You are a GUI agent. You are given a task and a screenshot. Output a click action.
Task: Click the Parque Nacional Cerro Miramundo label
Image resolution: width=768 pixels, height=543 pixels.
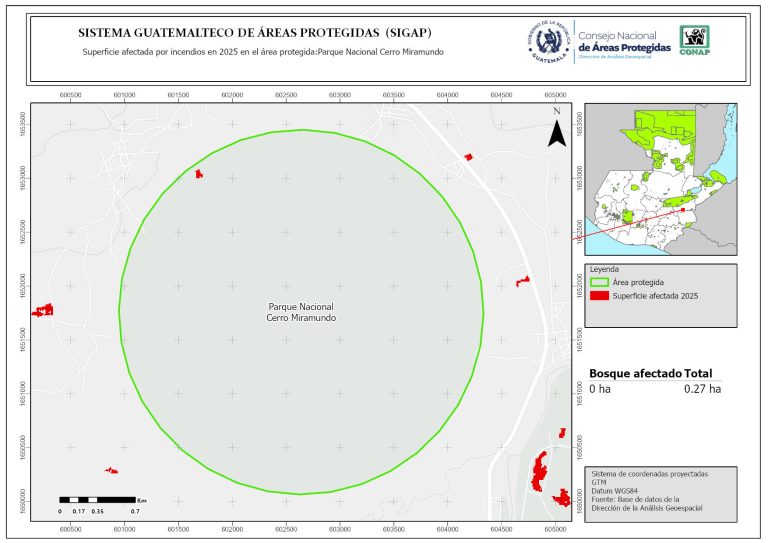click(302, 311)
